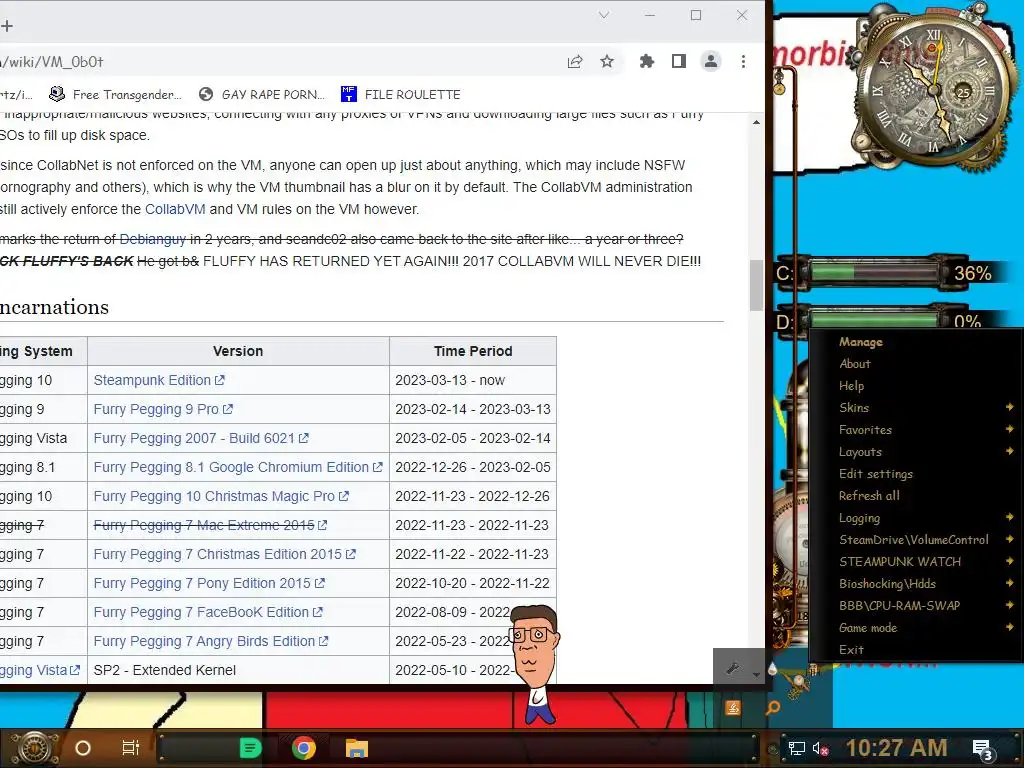Image resolution: width=1024 pixels, height=768 pixels.
Task: Click the Time Period column header
Action: point(473,351)
